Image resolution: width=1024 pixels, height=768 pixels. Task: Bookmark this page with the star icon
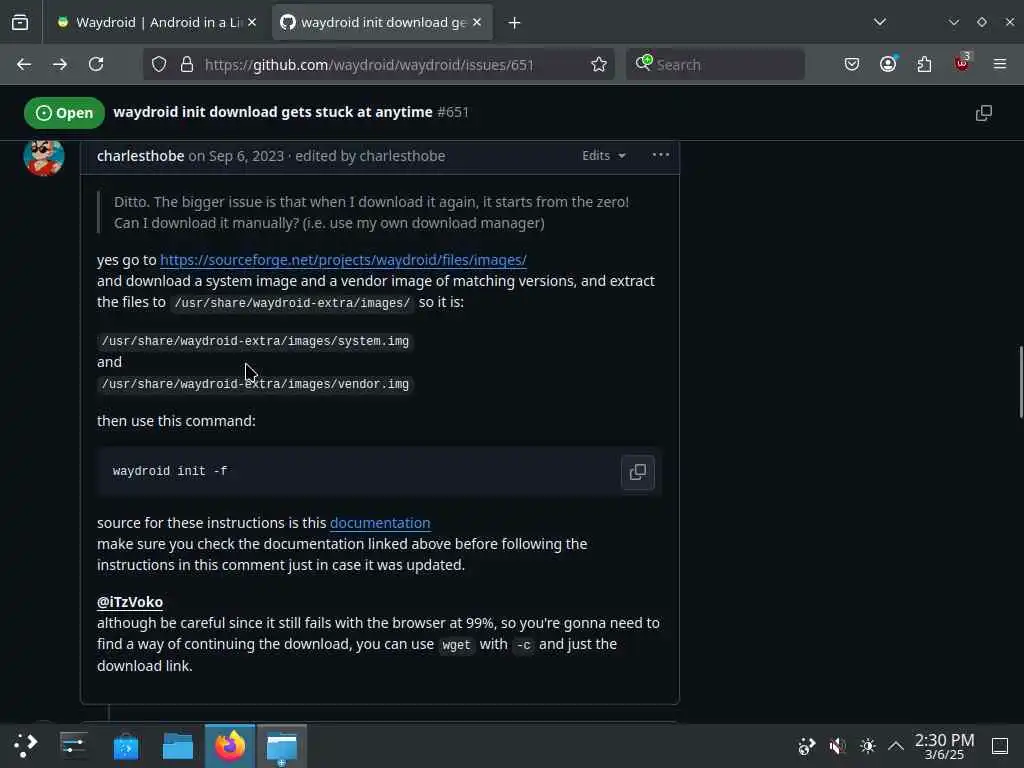pos(599,64)
